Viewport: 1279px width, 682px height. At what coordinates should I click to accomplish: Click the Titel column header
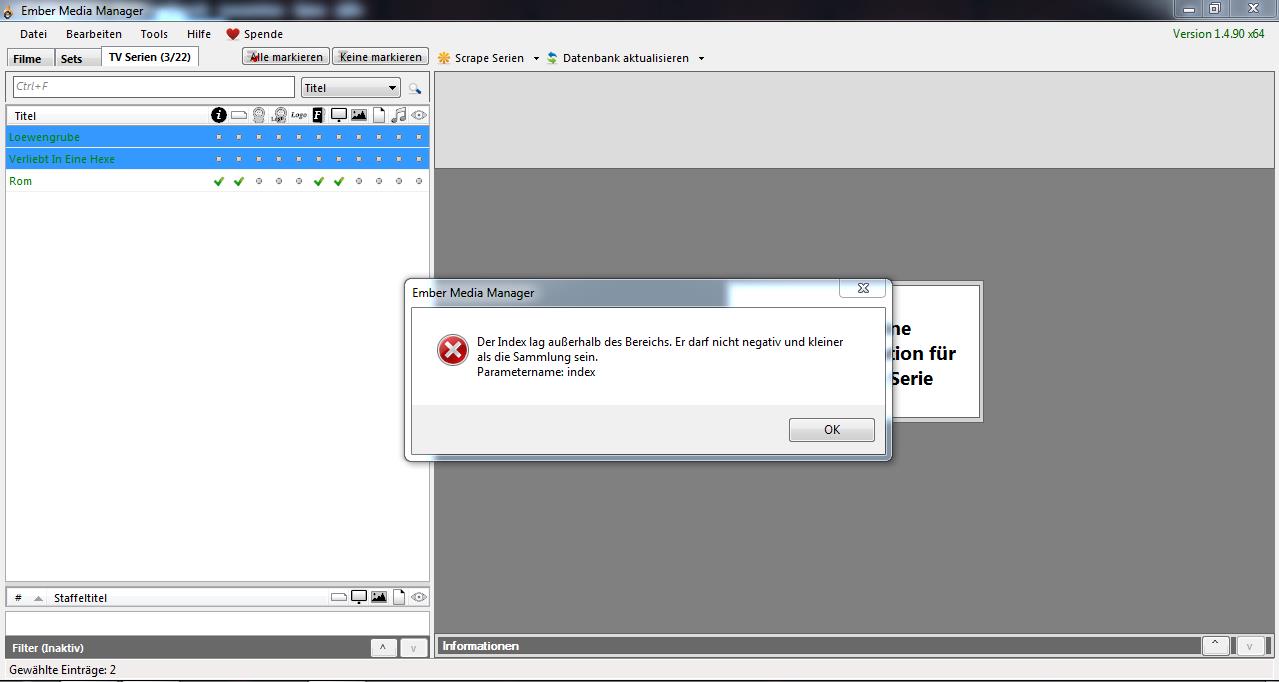click(x=108, y=116)
